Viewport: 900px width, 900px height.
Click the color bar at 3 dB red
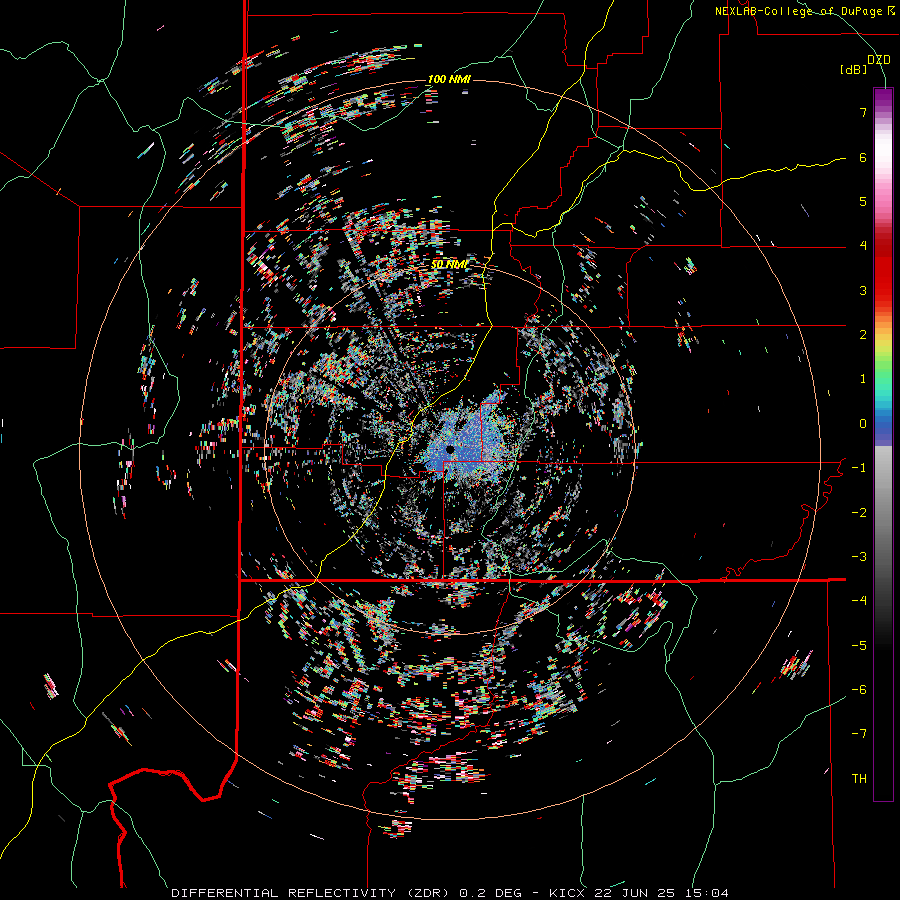pyautogui.click(x=883, y=290)
